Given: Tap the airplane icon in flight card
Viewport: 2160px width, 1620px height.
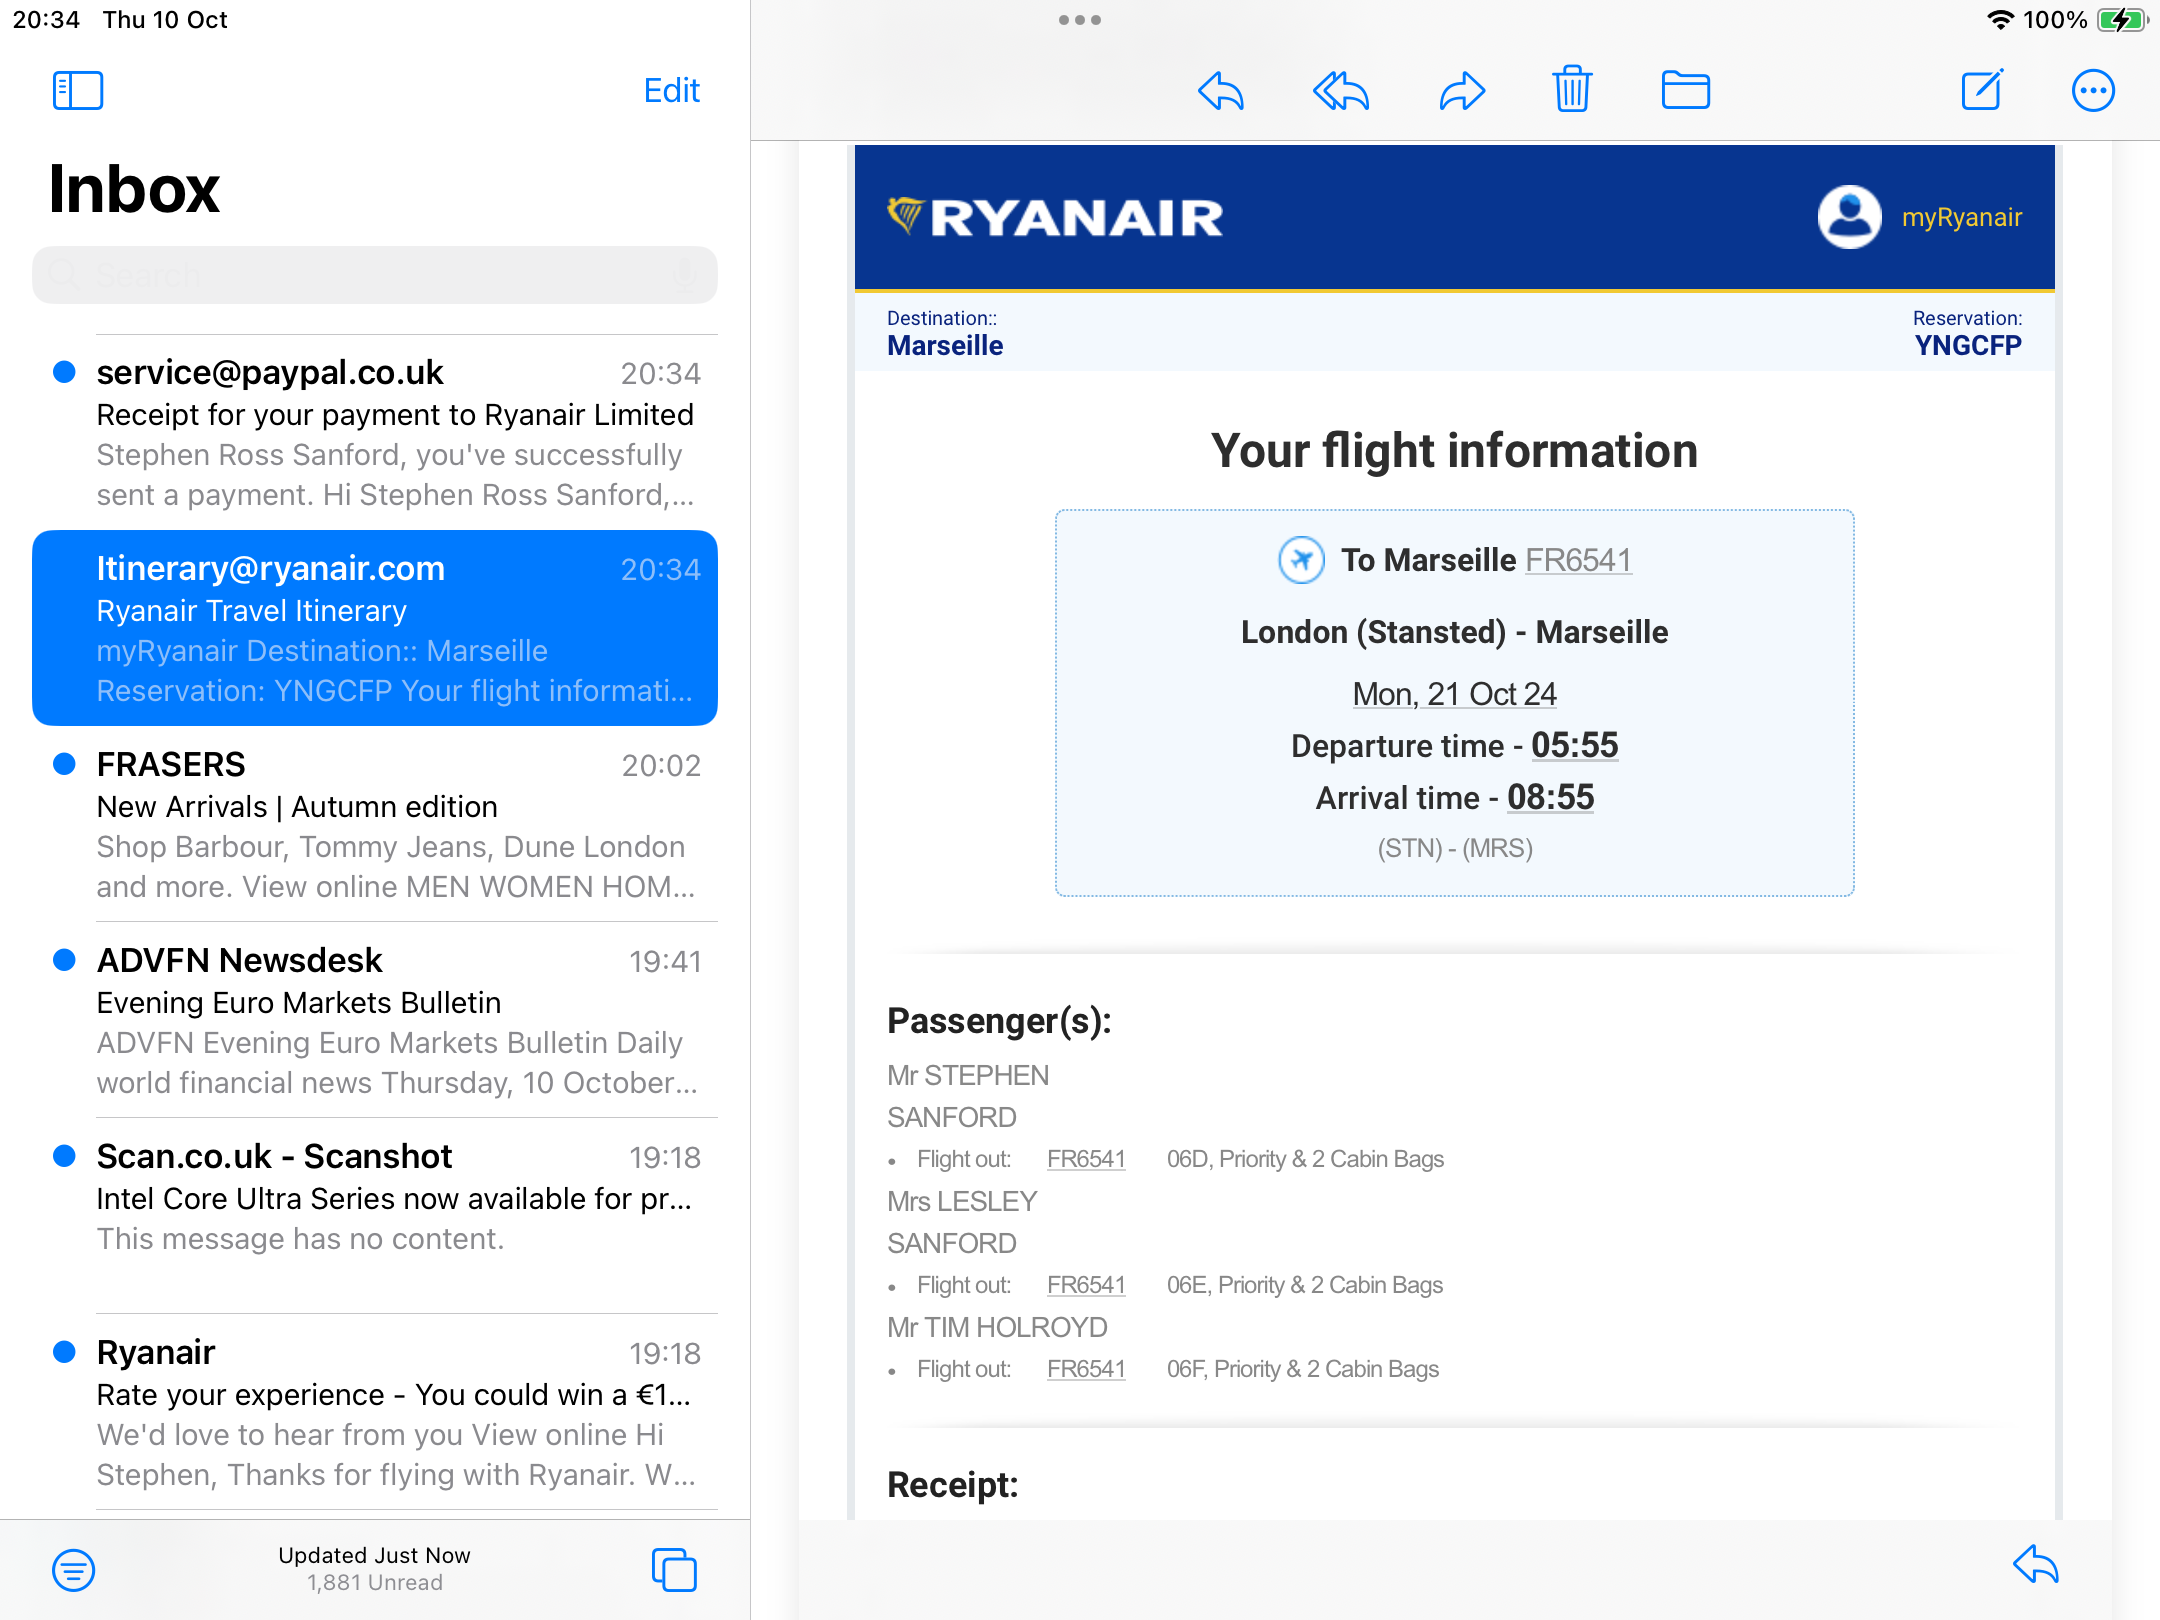Looking at the screenshot, I should tap(1302, 560).
